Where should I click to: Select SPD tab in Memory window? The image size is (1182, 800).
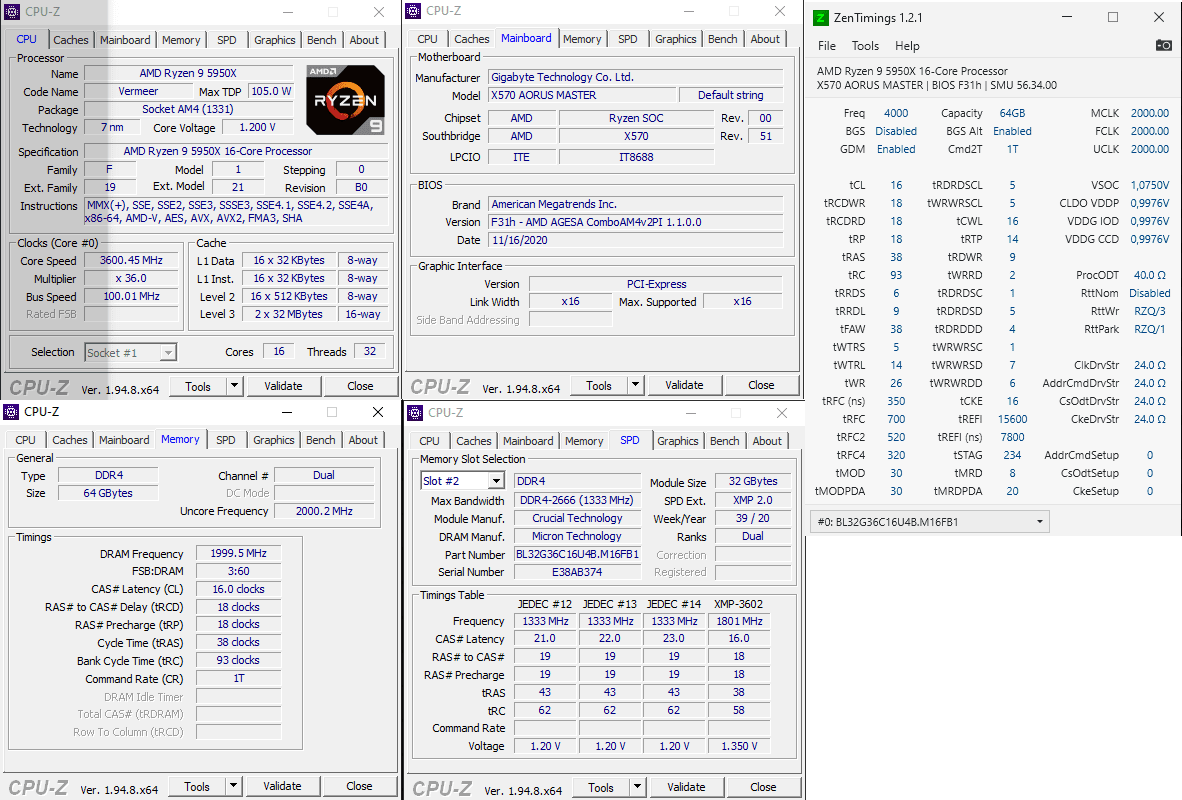pos(225,440)
